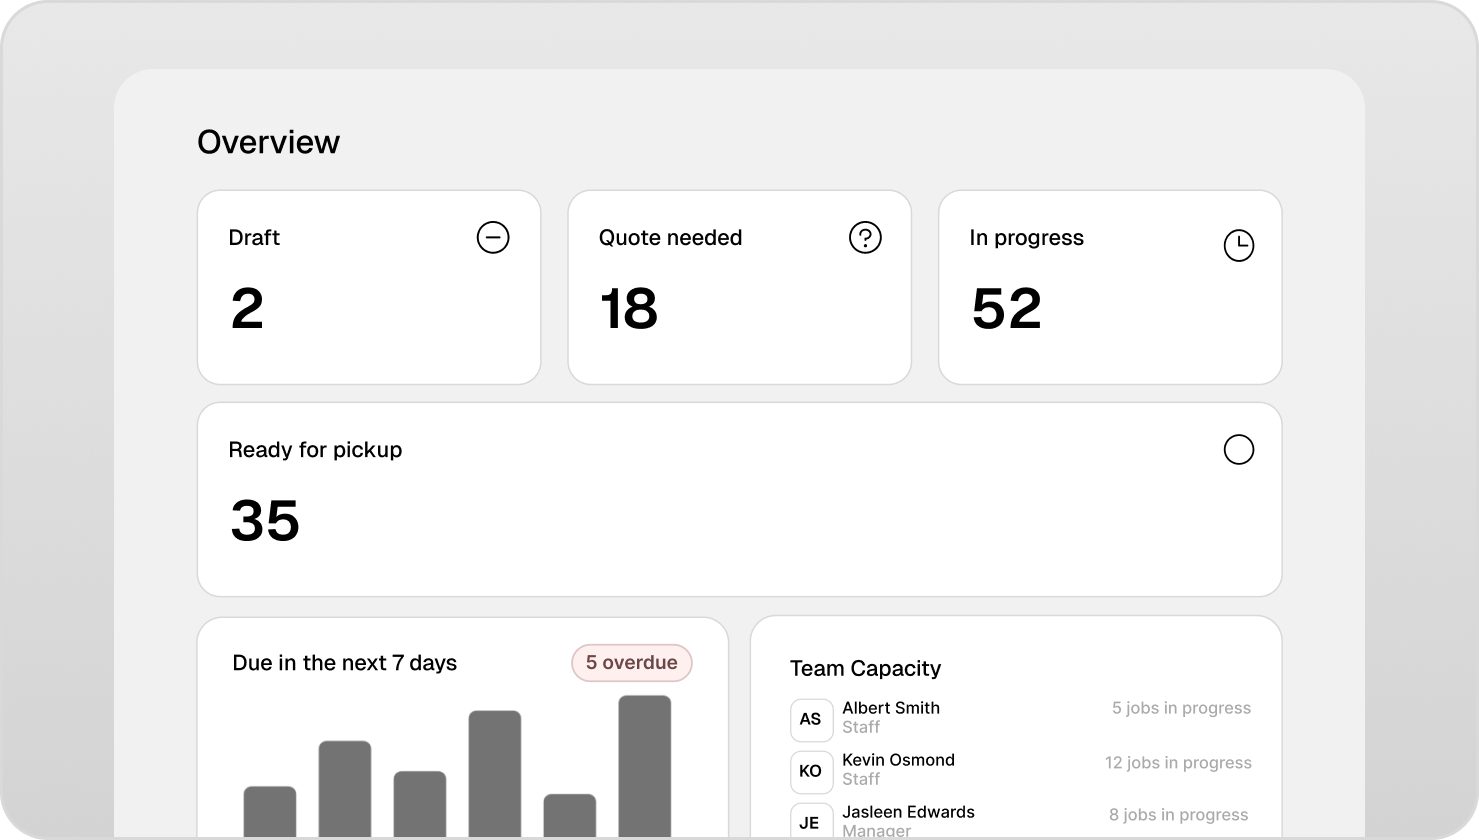The height and width of the screenshot is (840, 1479).
Task: Click Jasleen Edwards' Manager label
Action: coord(875,830)
